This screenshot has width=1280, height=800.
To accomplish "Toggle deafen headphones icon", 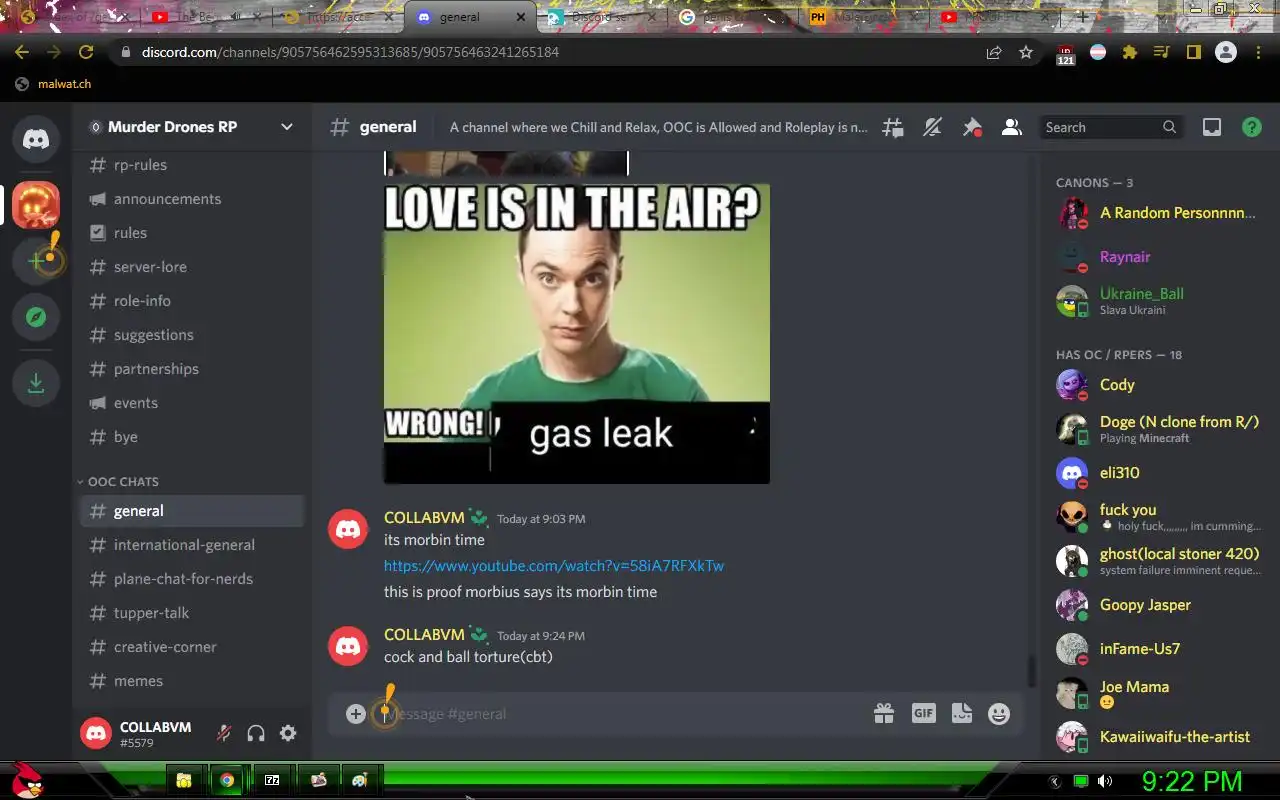I will [256, 733].
